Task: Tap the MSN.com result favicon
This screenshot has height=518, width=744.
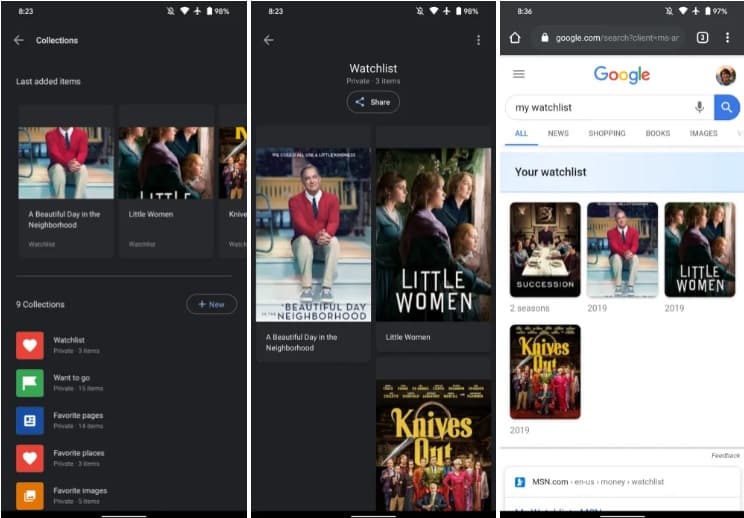Action: click(520, 482)
